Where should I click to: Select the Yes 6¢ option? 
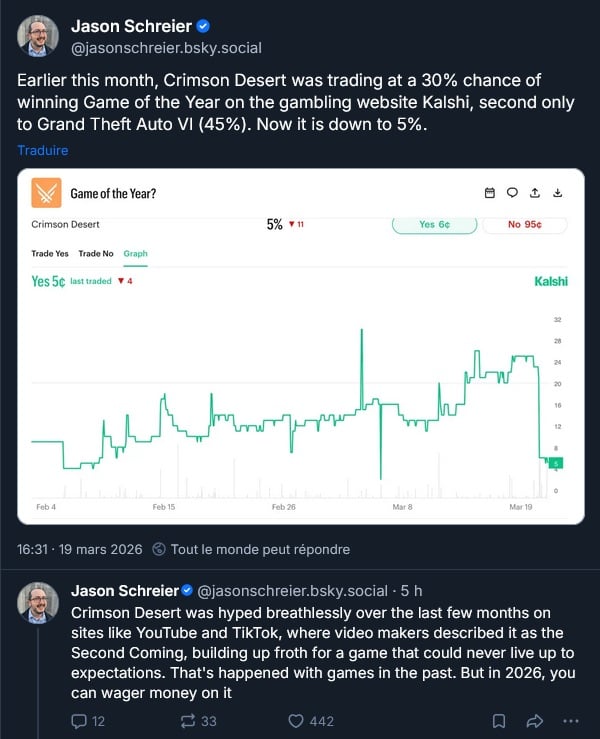pyautogui.click(x=433, y=225)
